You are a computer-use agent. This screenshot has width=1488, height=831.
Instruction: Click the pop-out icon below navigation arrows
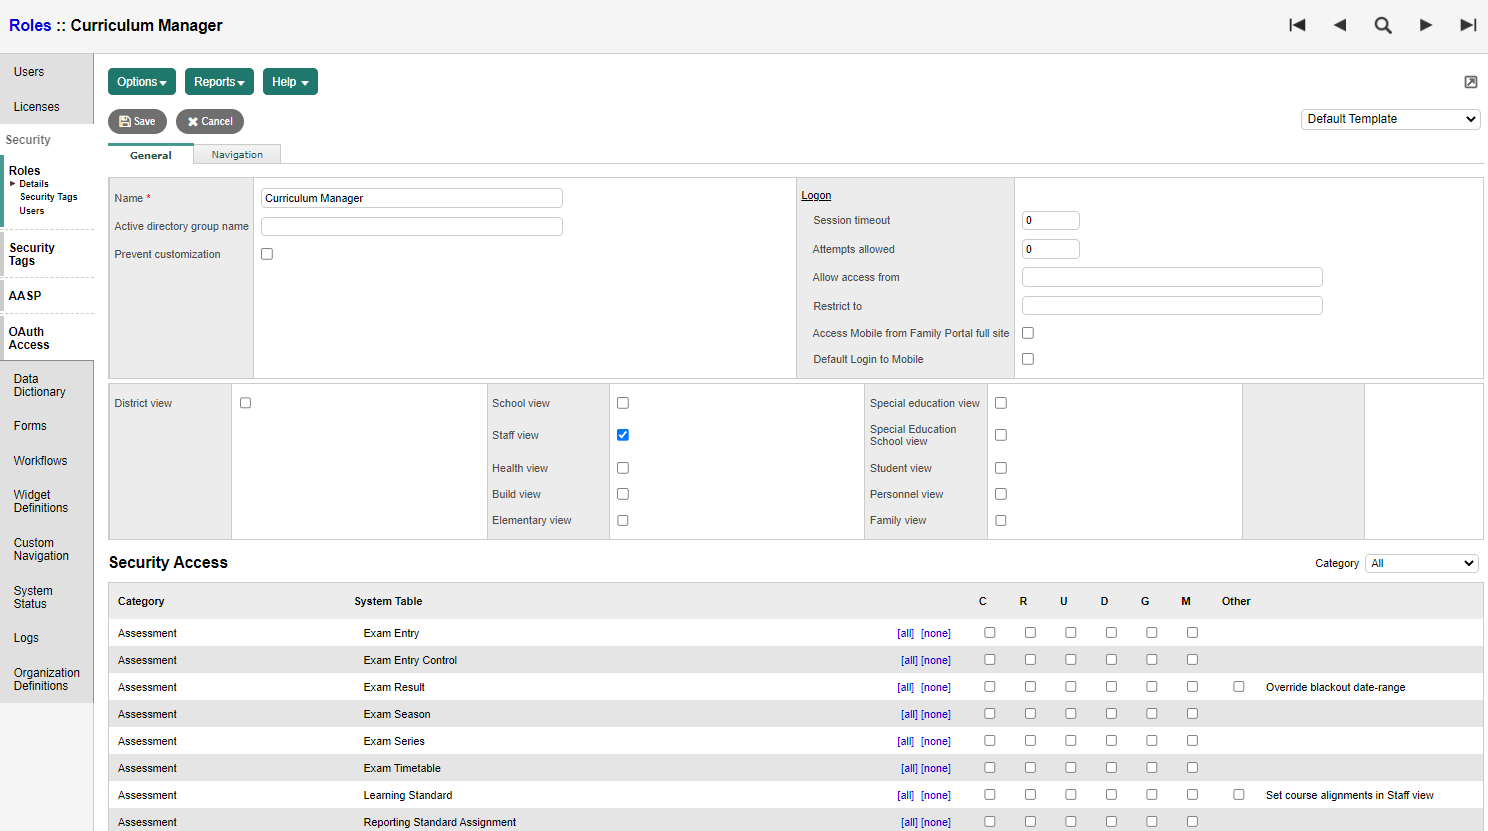point(1471,82)
